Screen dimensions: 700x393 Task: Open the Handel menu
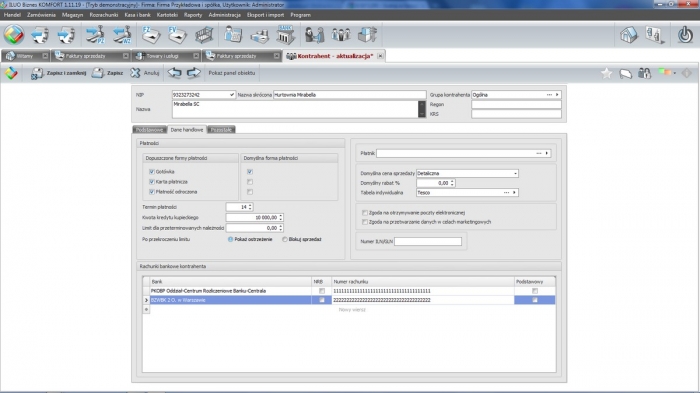pos(12,15)
